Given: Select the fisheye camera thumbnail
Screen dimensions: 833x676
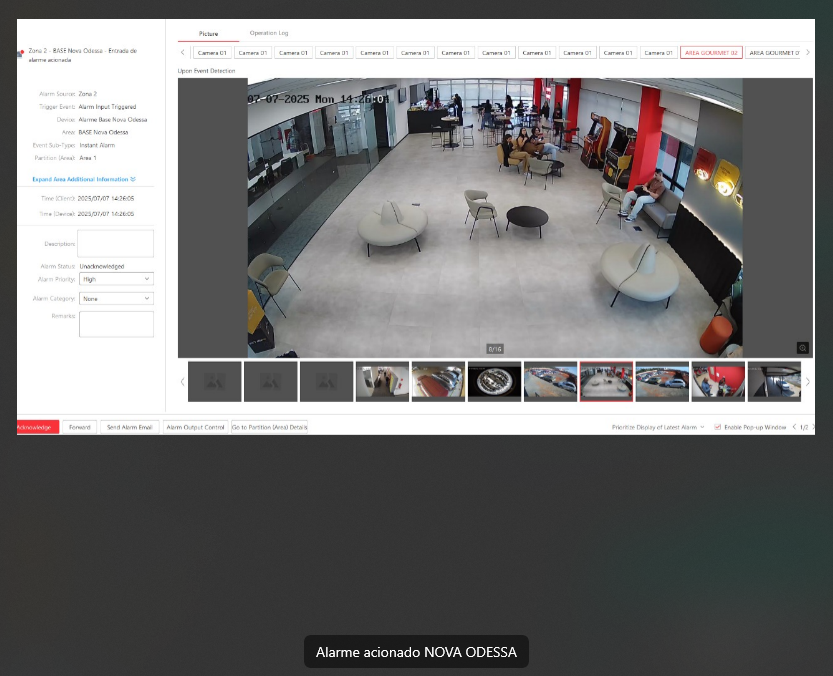Looking at the screenshot, I should tap(494, 382).
